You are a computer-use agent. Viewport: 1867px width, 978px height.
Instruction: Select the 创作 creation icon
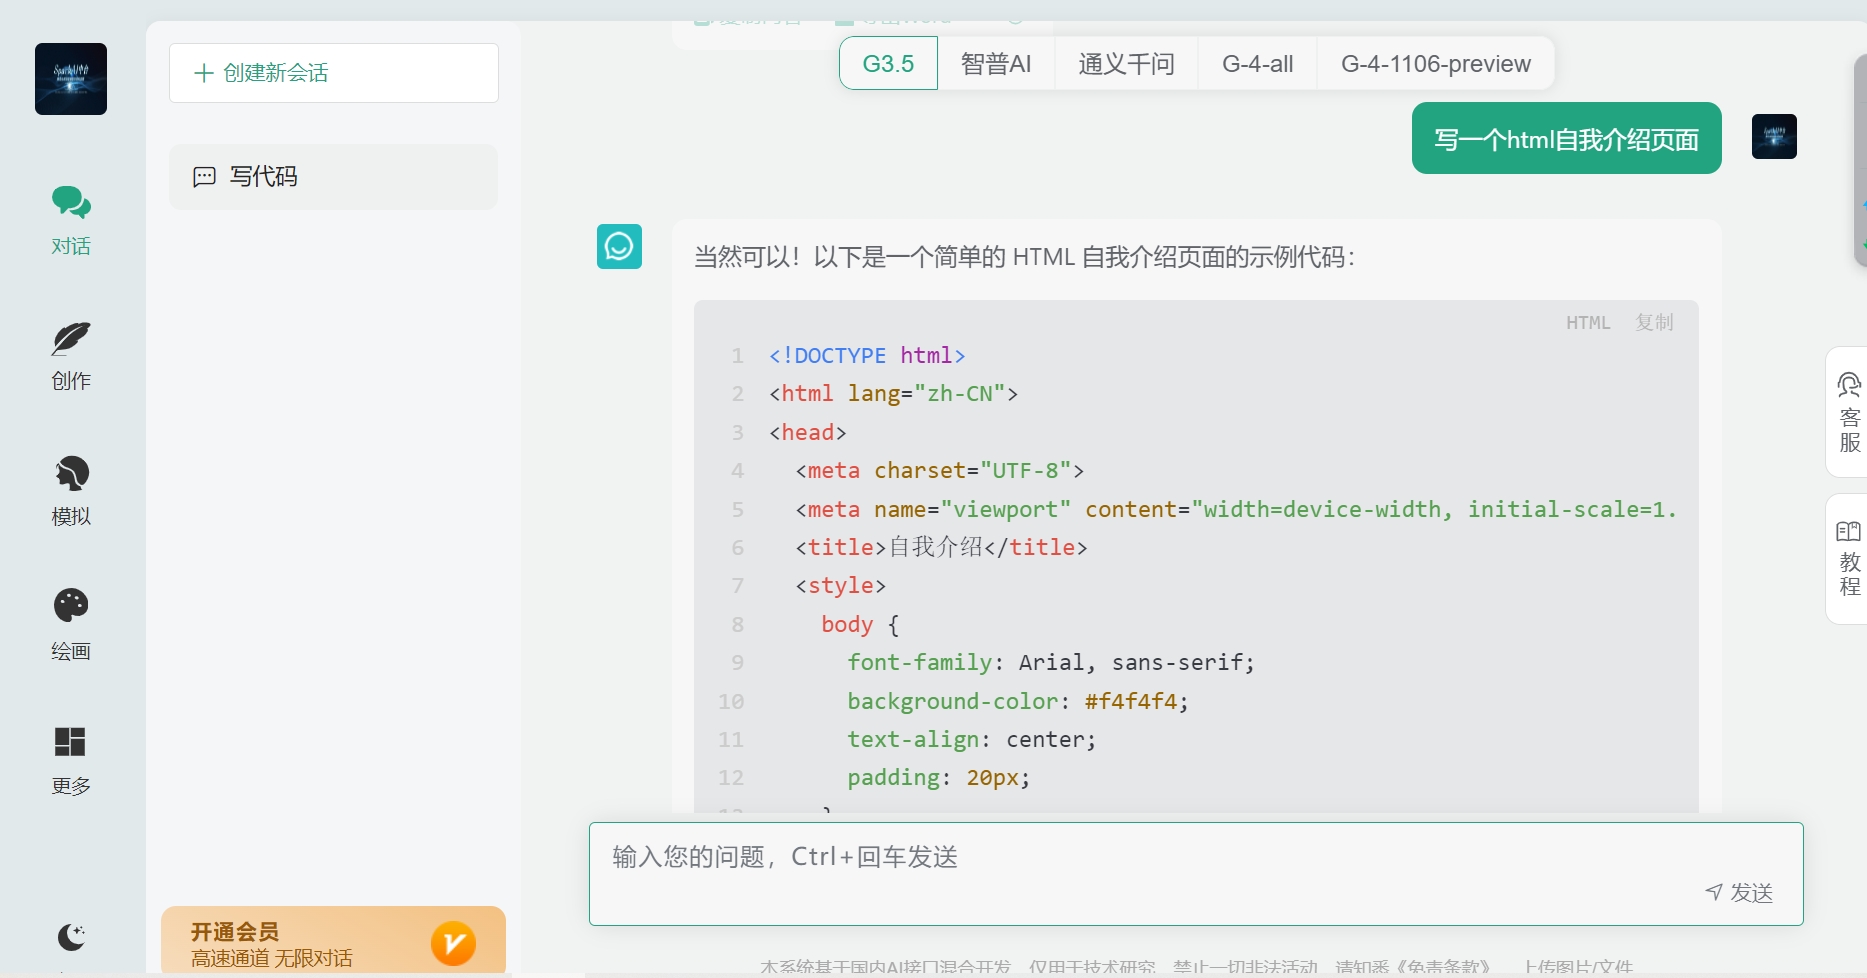click(x=70, y=355)
